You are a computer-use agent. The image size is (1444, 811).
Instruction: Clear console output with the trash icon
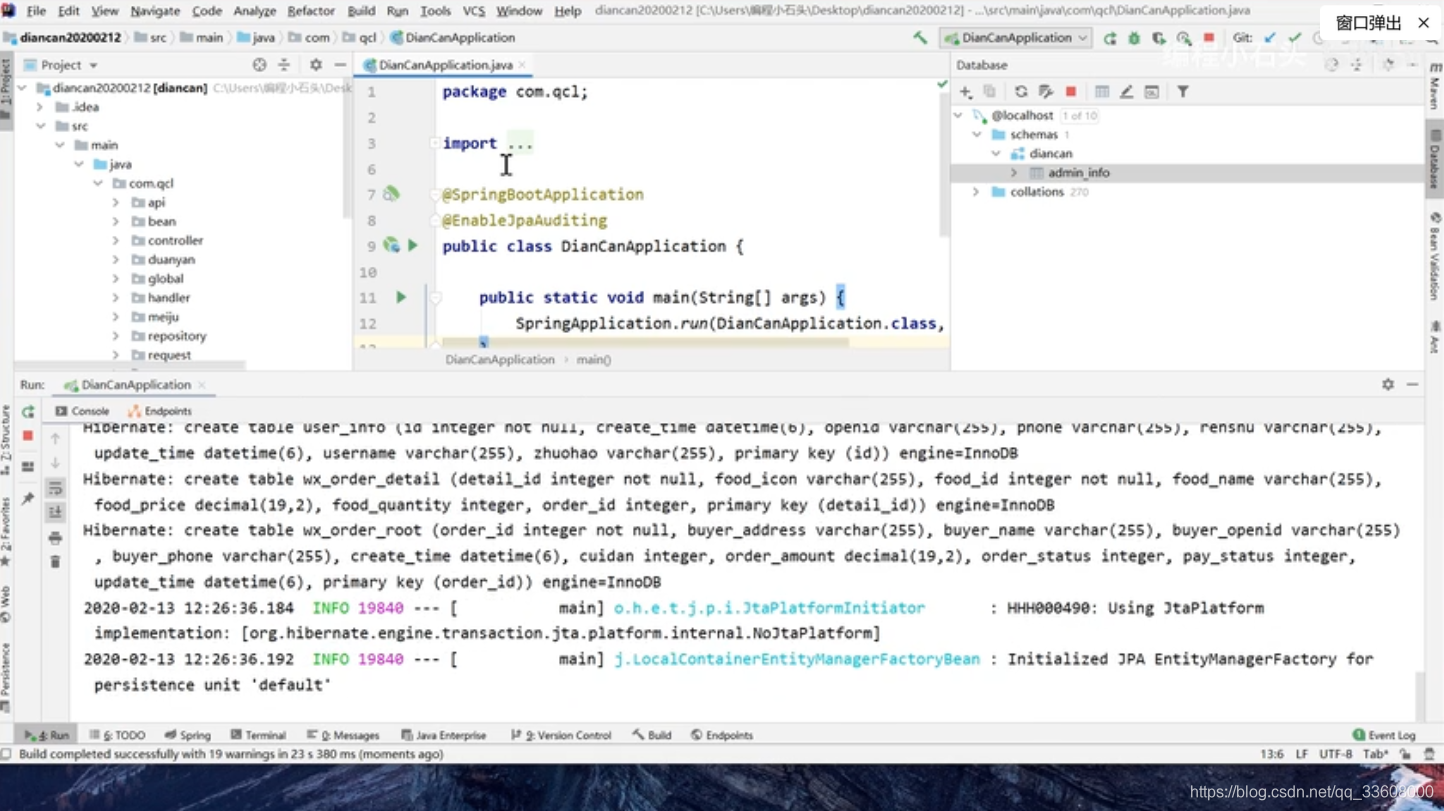click(55, 562)
